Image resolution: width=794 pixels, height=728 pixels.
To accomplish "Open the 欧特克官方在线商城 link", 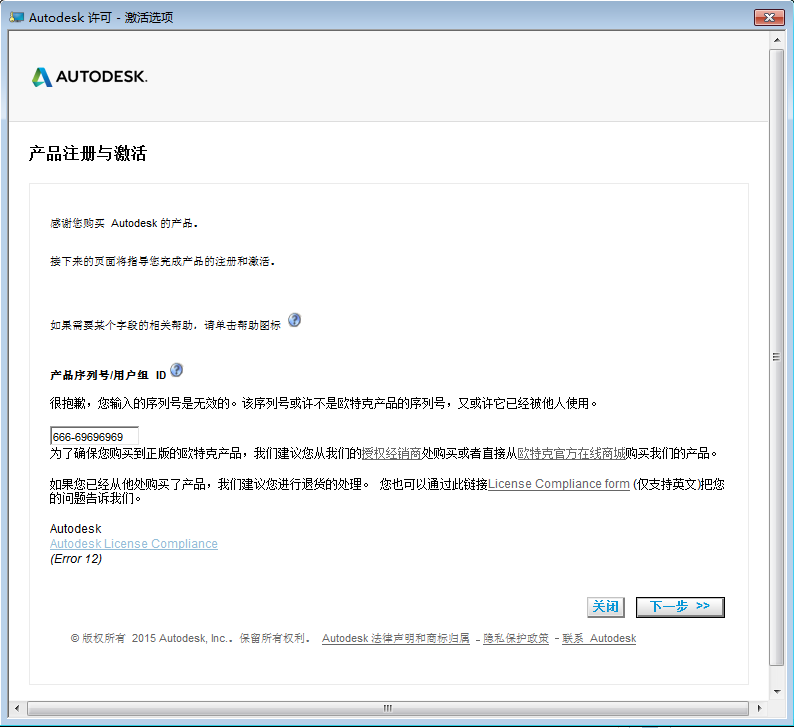I will (x=571, y=454).
